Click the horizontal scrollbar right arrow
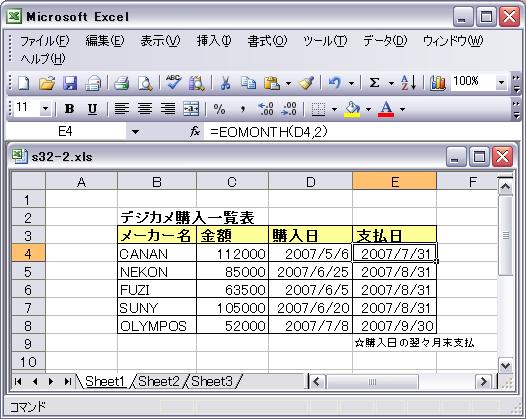This screenshot has width=526, height=419. click(x=483, y=382)
